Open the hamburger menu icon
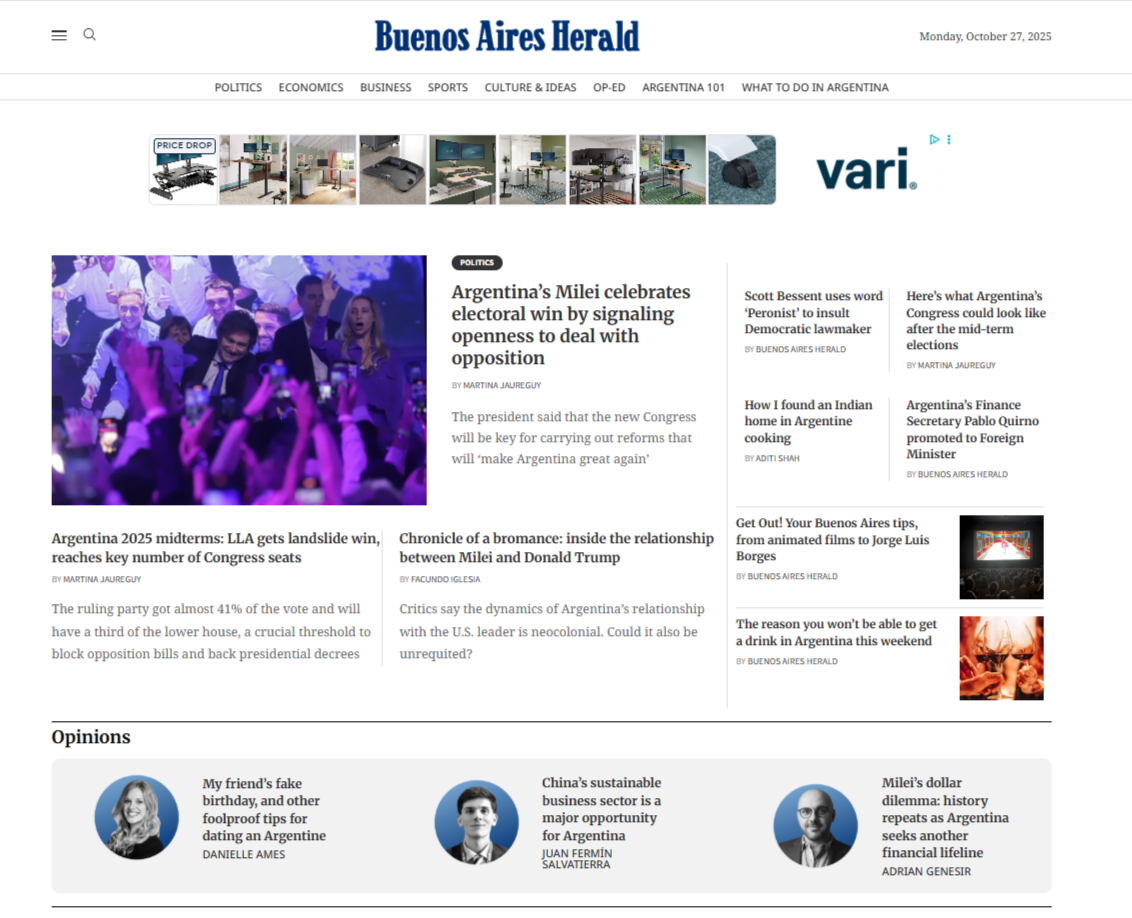This screenshot has width=1132, height=918. tap(59, 35)
